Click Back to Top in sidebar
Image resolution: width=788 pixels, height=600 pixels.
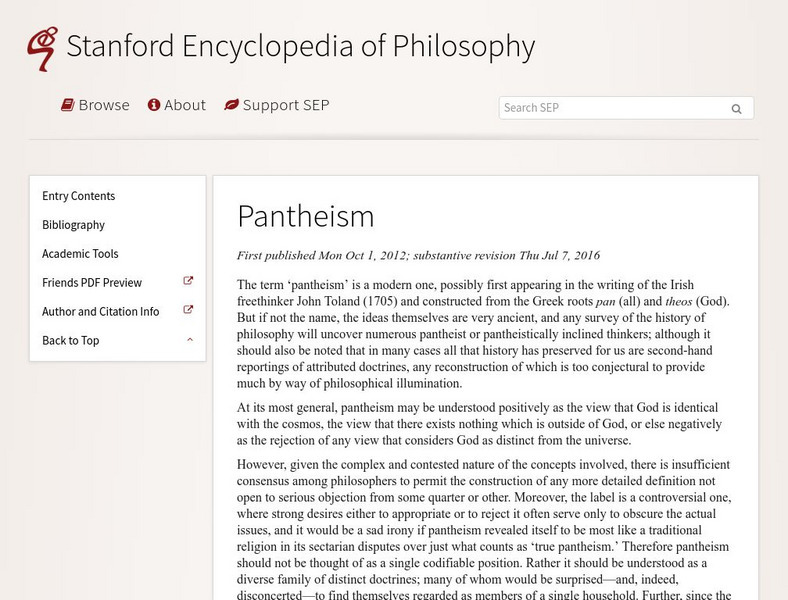pyautogui.click(x=71, y=341)
